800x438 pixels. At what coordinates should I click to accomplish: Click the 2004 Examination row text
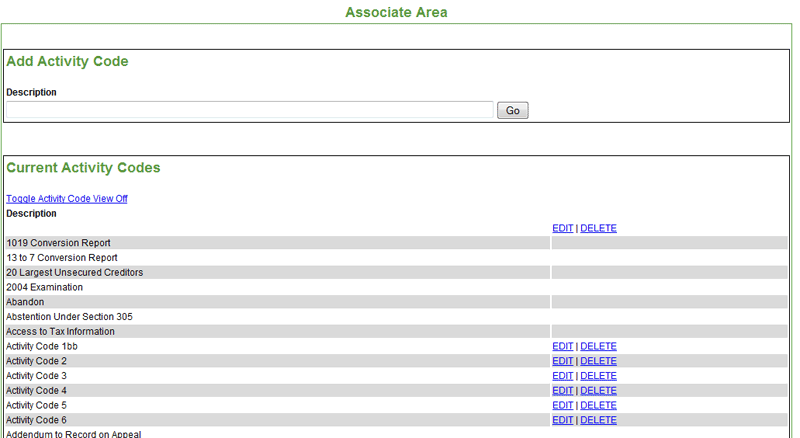(44, 287)
